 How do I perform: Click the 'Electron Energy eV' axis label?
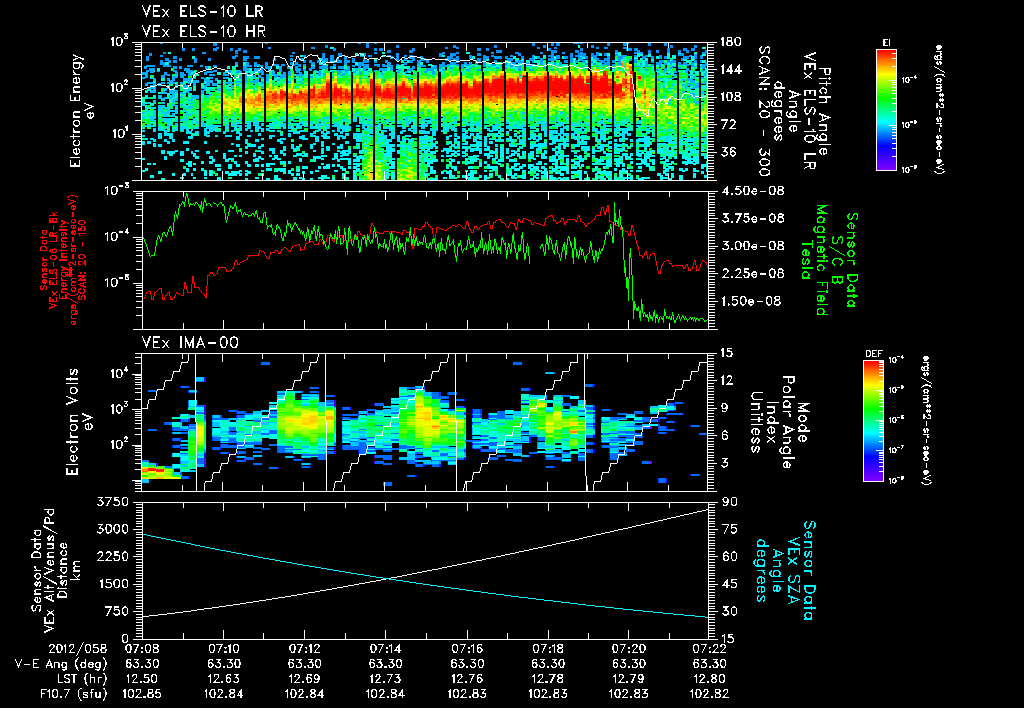(81, 111)
